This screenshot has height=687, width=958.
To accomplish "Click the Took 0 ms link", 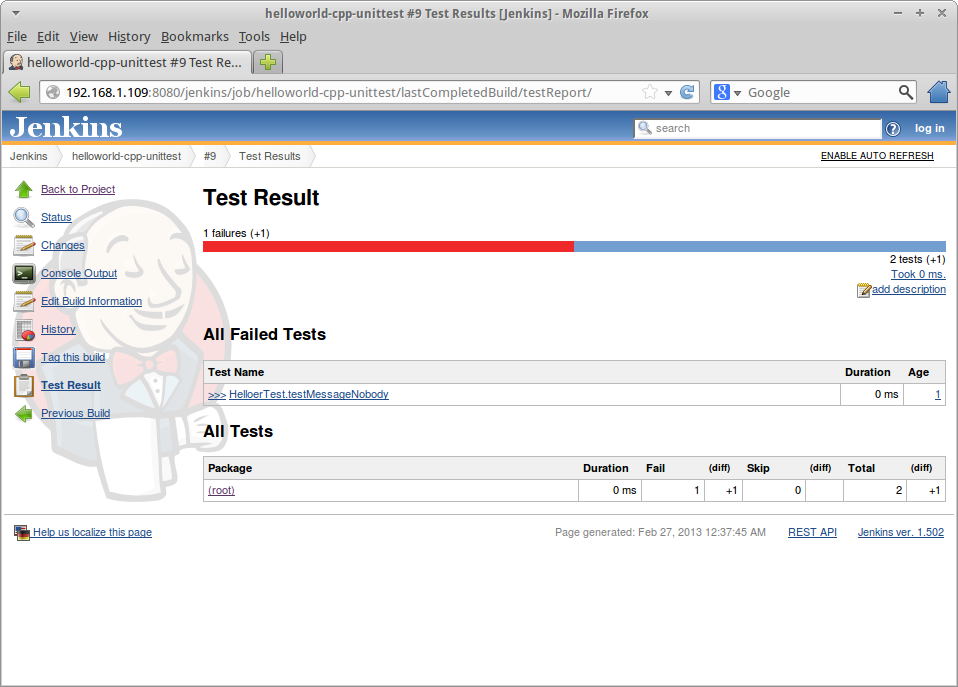I will click(x=918, y=274).
